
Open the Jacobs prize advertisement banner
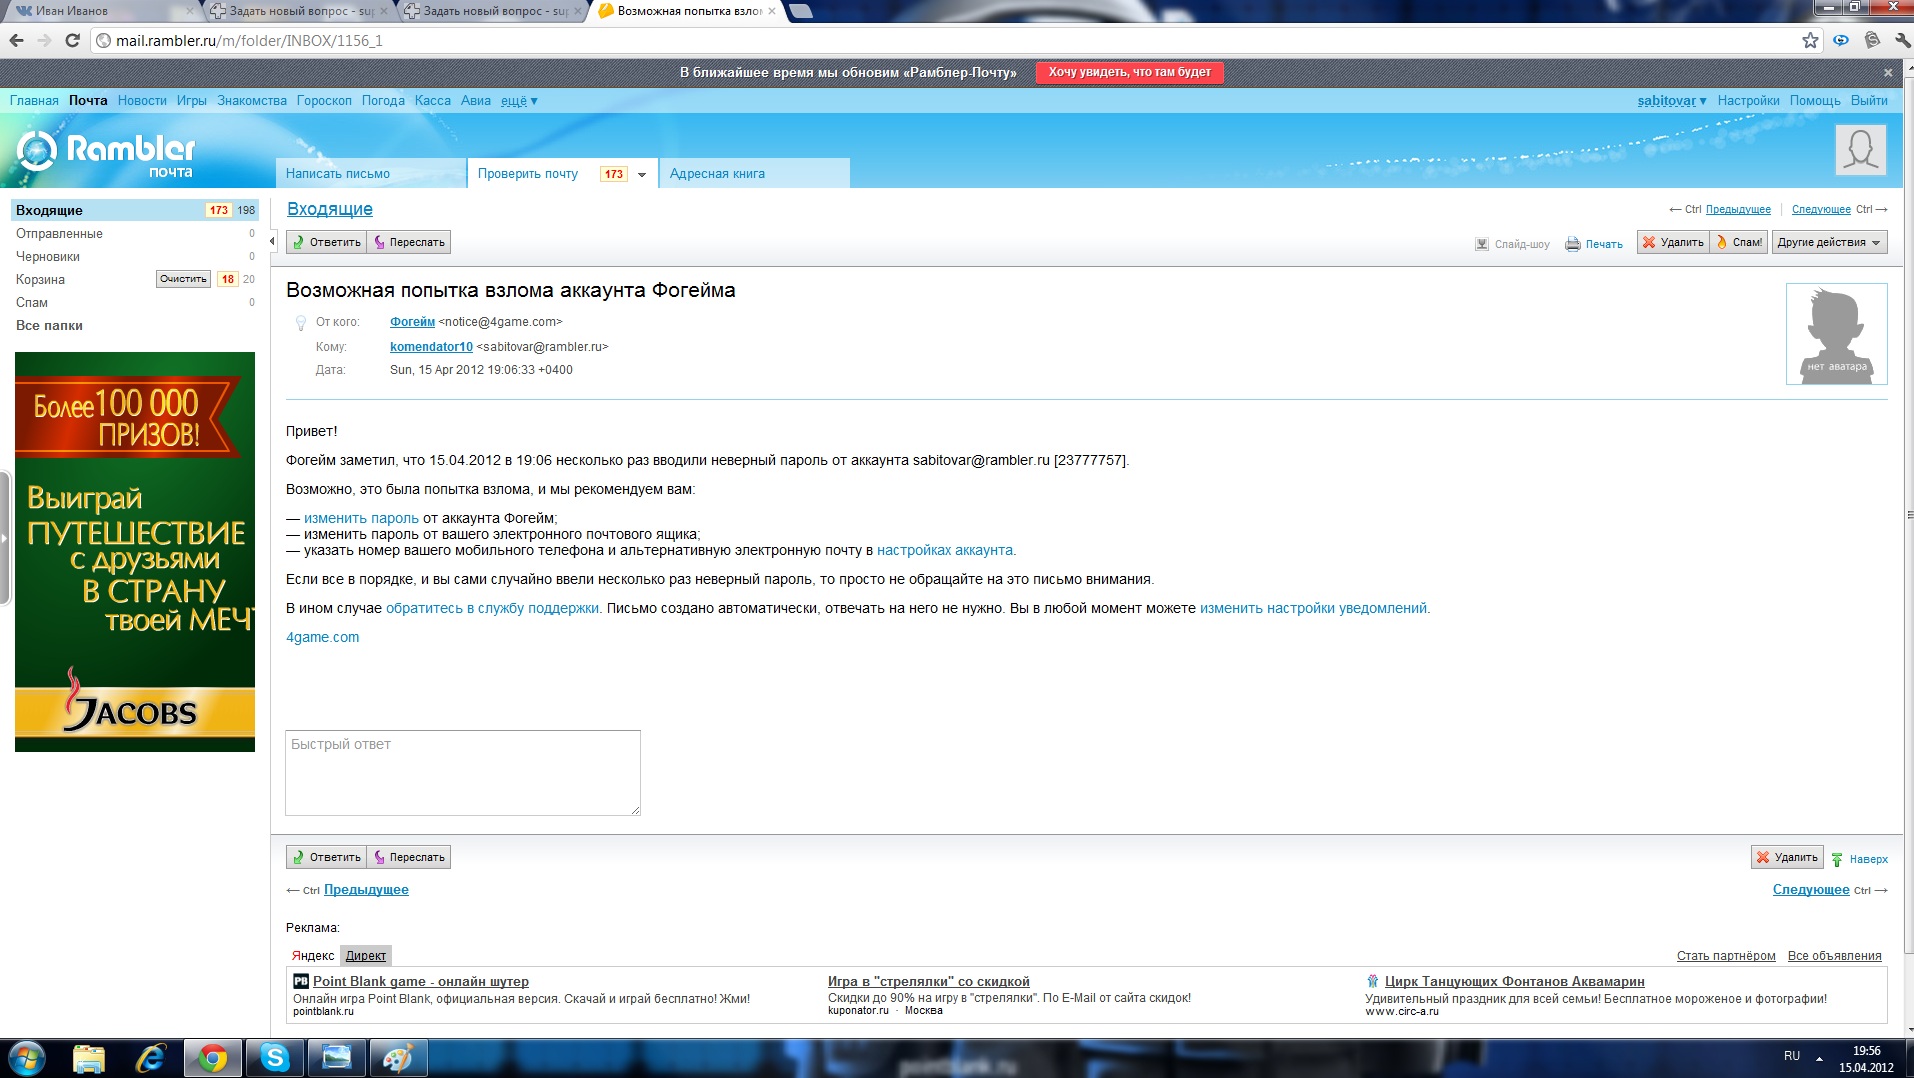[x=135, y=552]
